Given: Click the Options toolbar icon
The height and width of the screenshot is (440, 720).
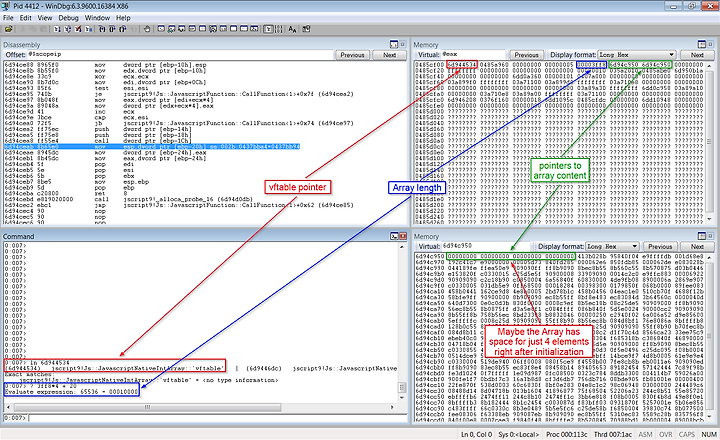Looking at the screenshot, I should click(x=306, y=29).
